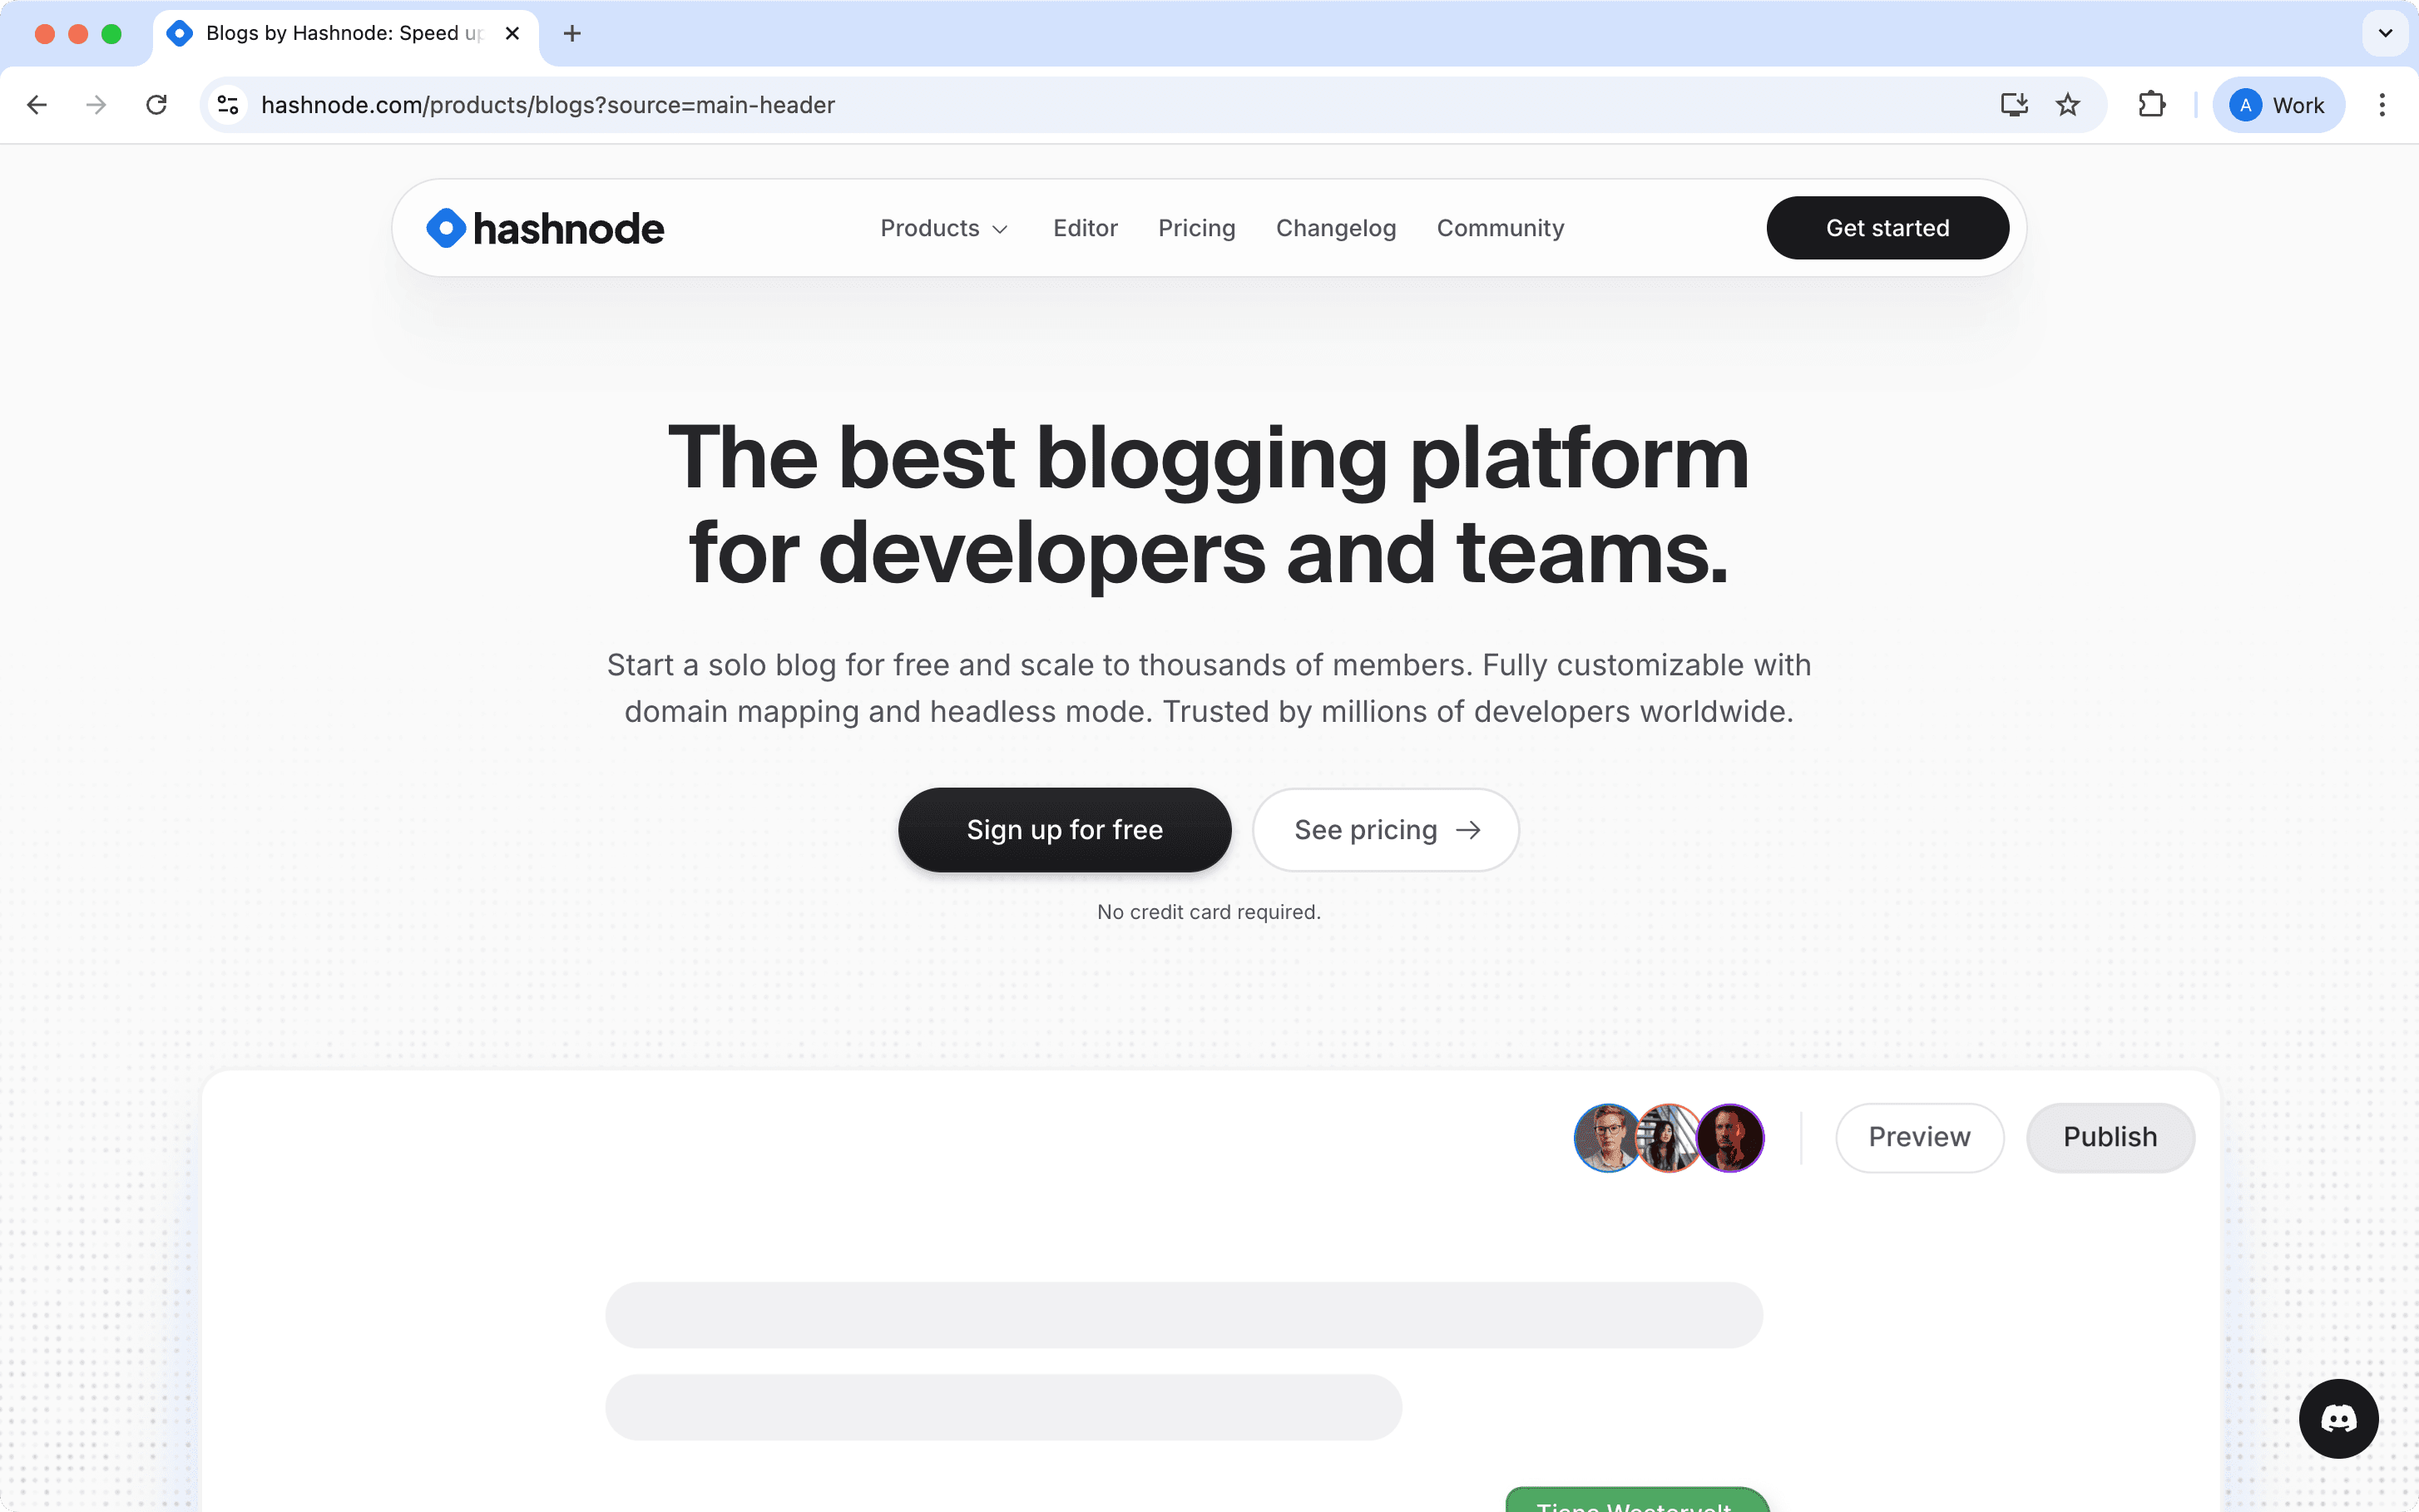Bookmark this page with the star icon

pyautogui.click(x=2068, y=105)
